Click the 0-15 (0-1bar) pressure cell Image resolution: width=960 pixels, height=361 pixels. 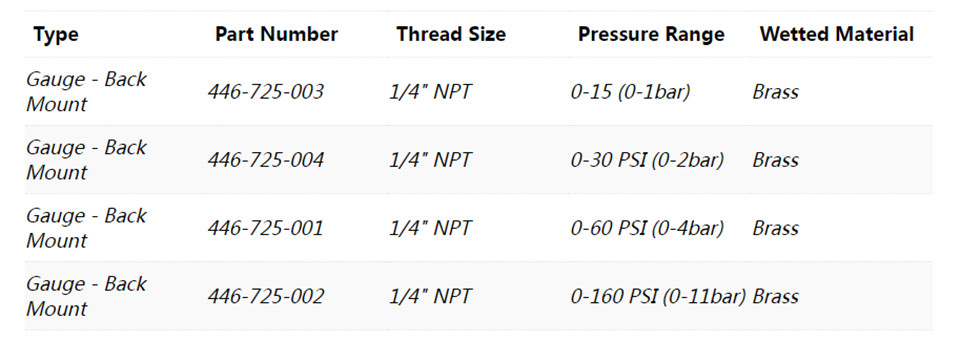tap(630, 92)
